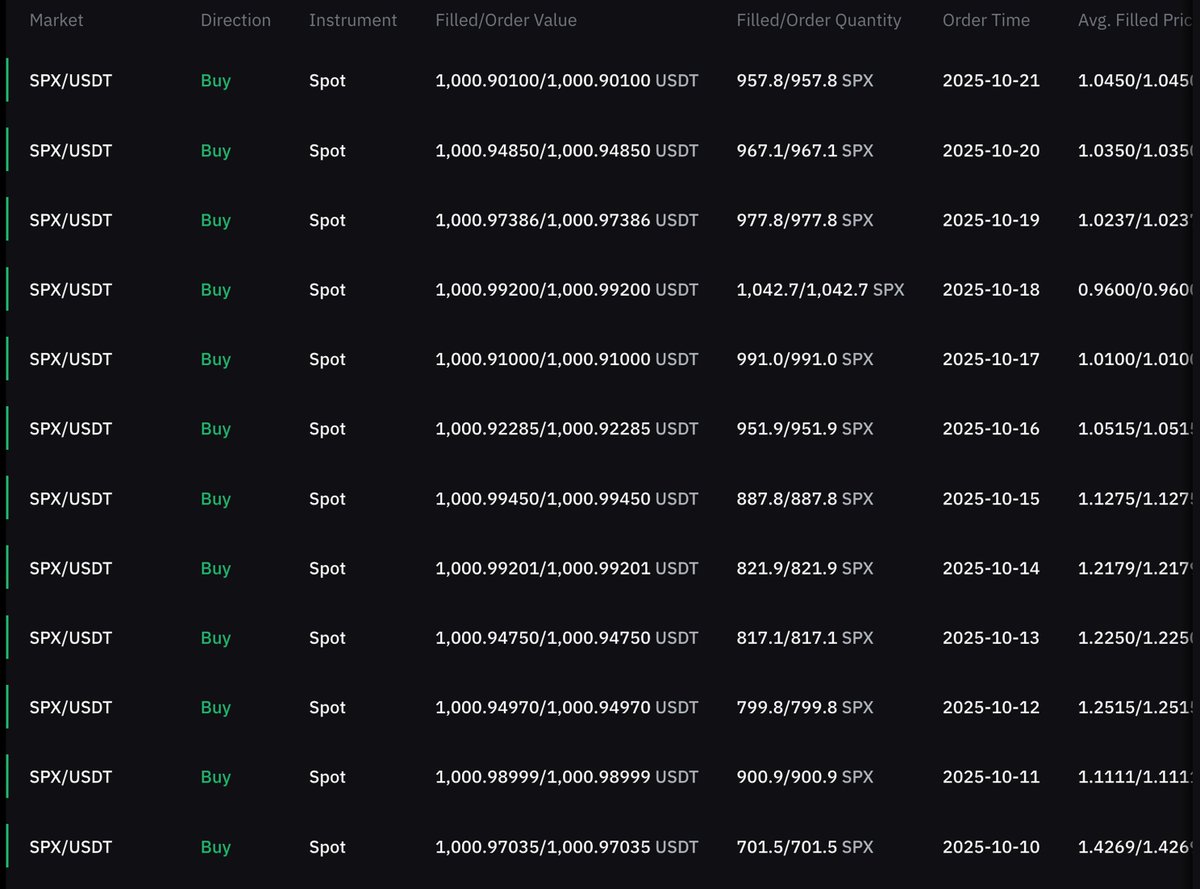
Task: Select order value 1,000.97386/1,000.97386 USDT
Action: 567,220
